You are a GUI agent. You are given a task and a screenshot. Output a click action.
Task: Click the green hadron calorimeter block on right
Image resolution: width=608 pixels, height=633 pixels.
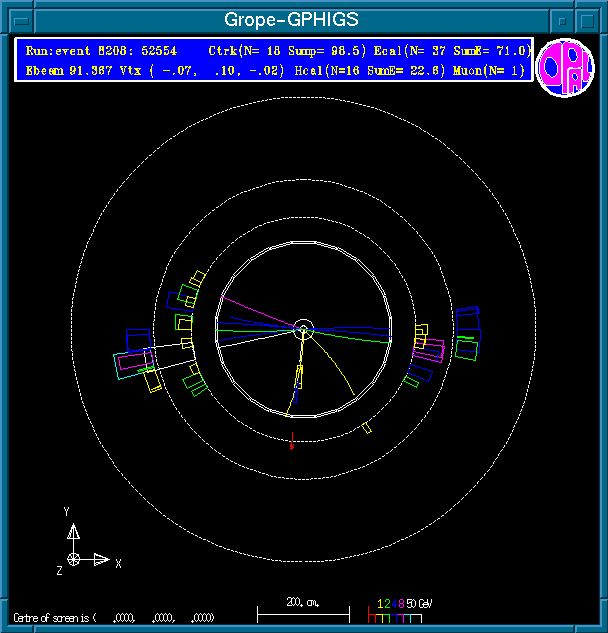[467, 348]
